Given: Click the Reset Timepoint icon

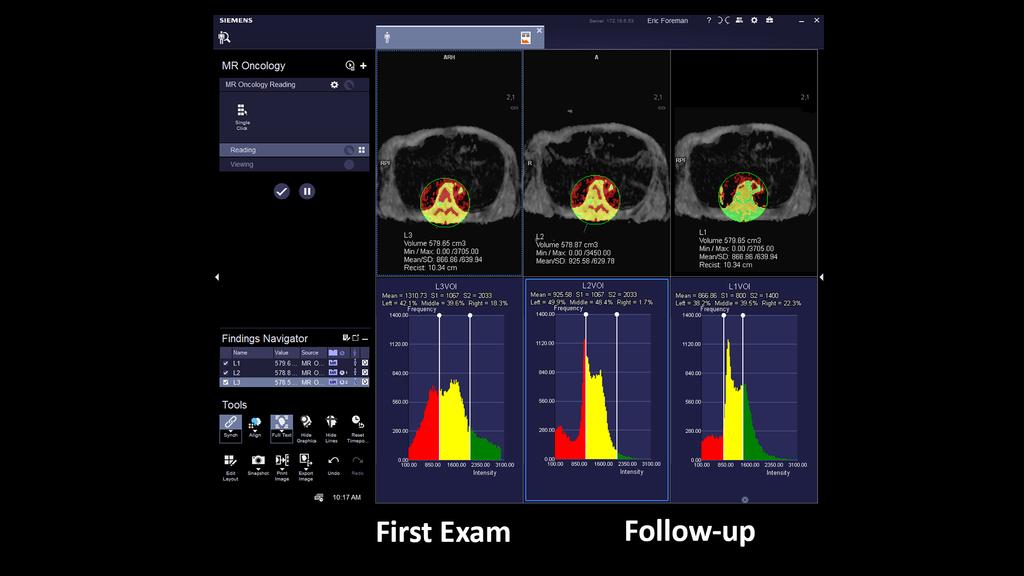Looking at the screenshot, I should (355, 421).
